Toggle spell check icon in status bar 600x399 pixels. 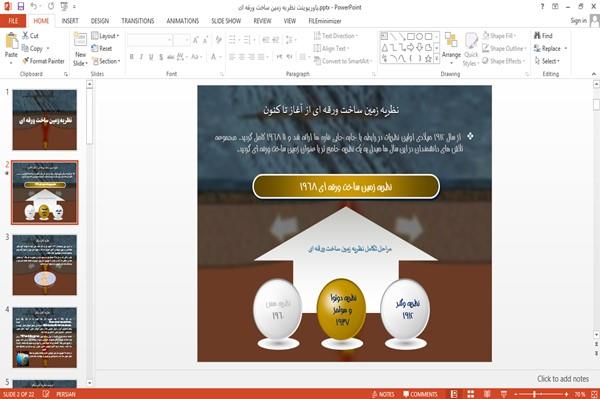[x=46, y=394]
